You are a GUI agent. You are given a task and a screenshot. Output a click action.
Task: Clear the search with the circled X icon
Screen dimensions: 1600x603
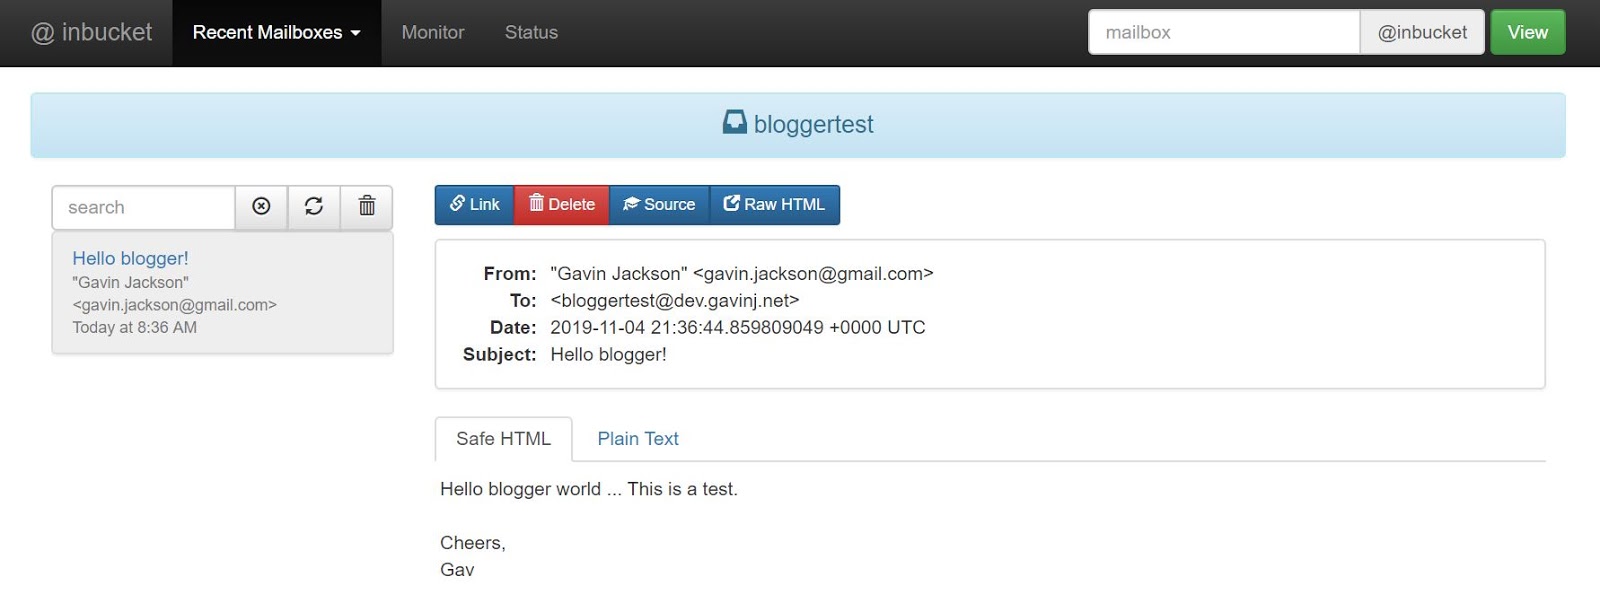261,207
